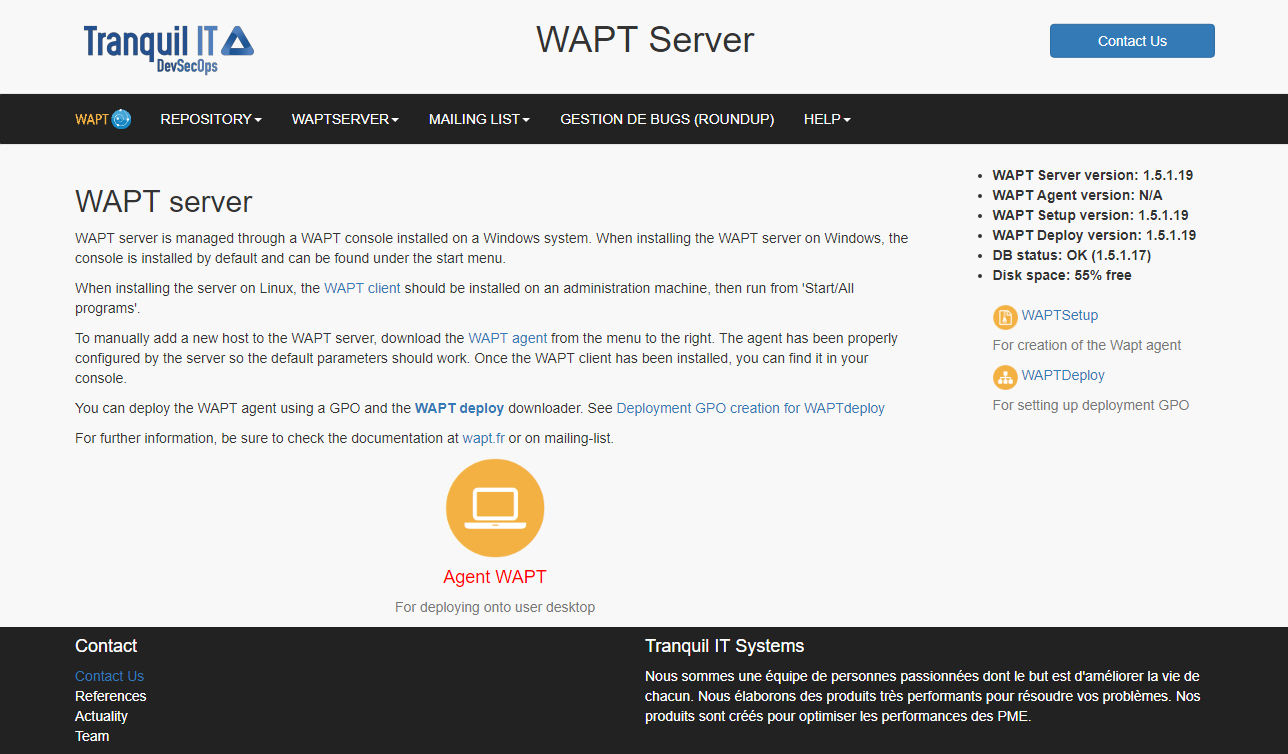Image resolution: width=1288 pixels, height=754 pixels.
Task: Open Gestion de Bugs (Roundup) menu item
Action: pos(667,119)
